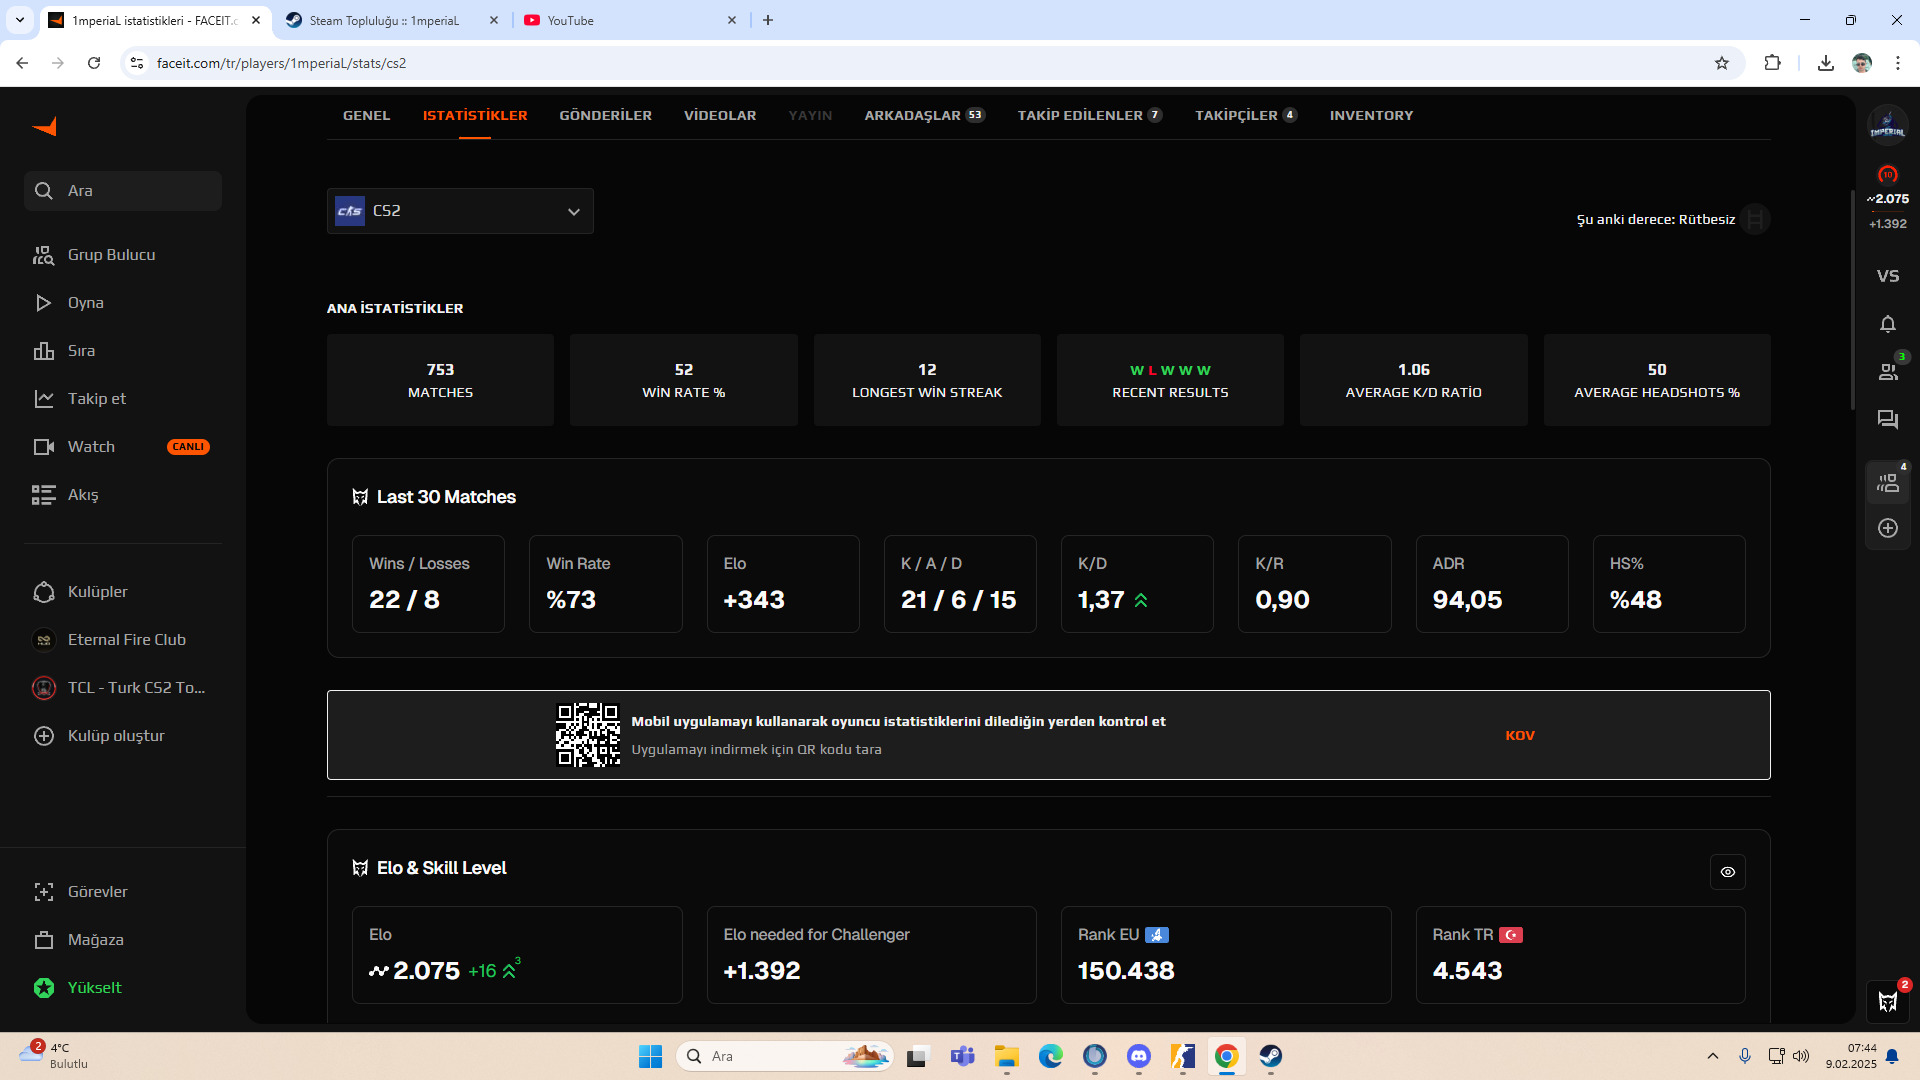
Task: Click the FACEIT logo icon
Action: click(x=45, y=127)
